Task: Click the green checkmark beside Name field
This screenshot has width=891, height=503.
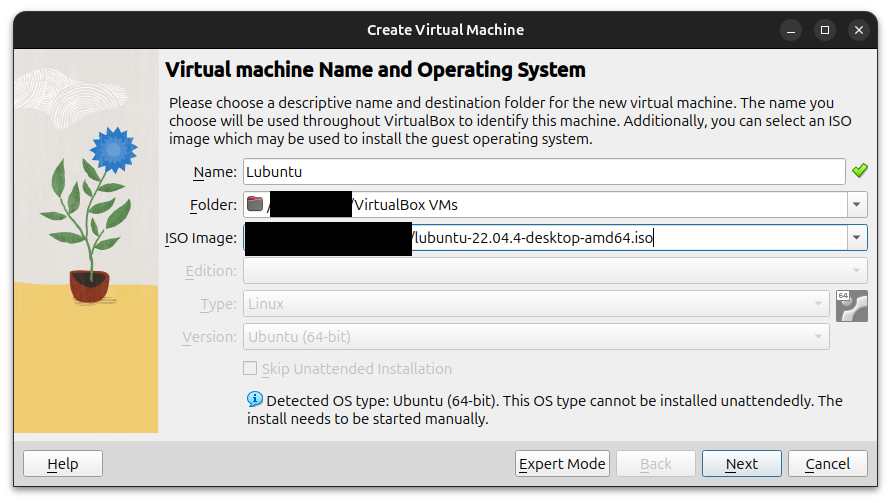Action: [859, 171]
